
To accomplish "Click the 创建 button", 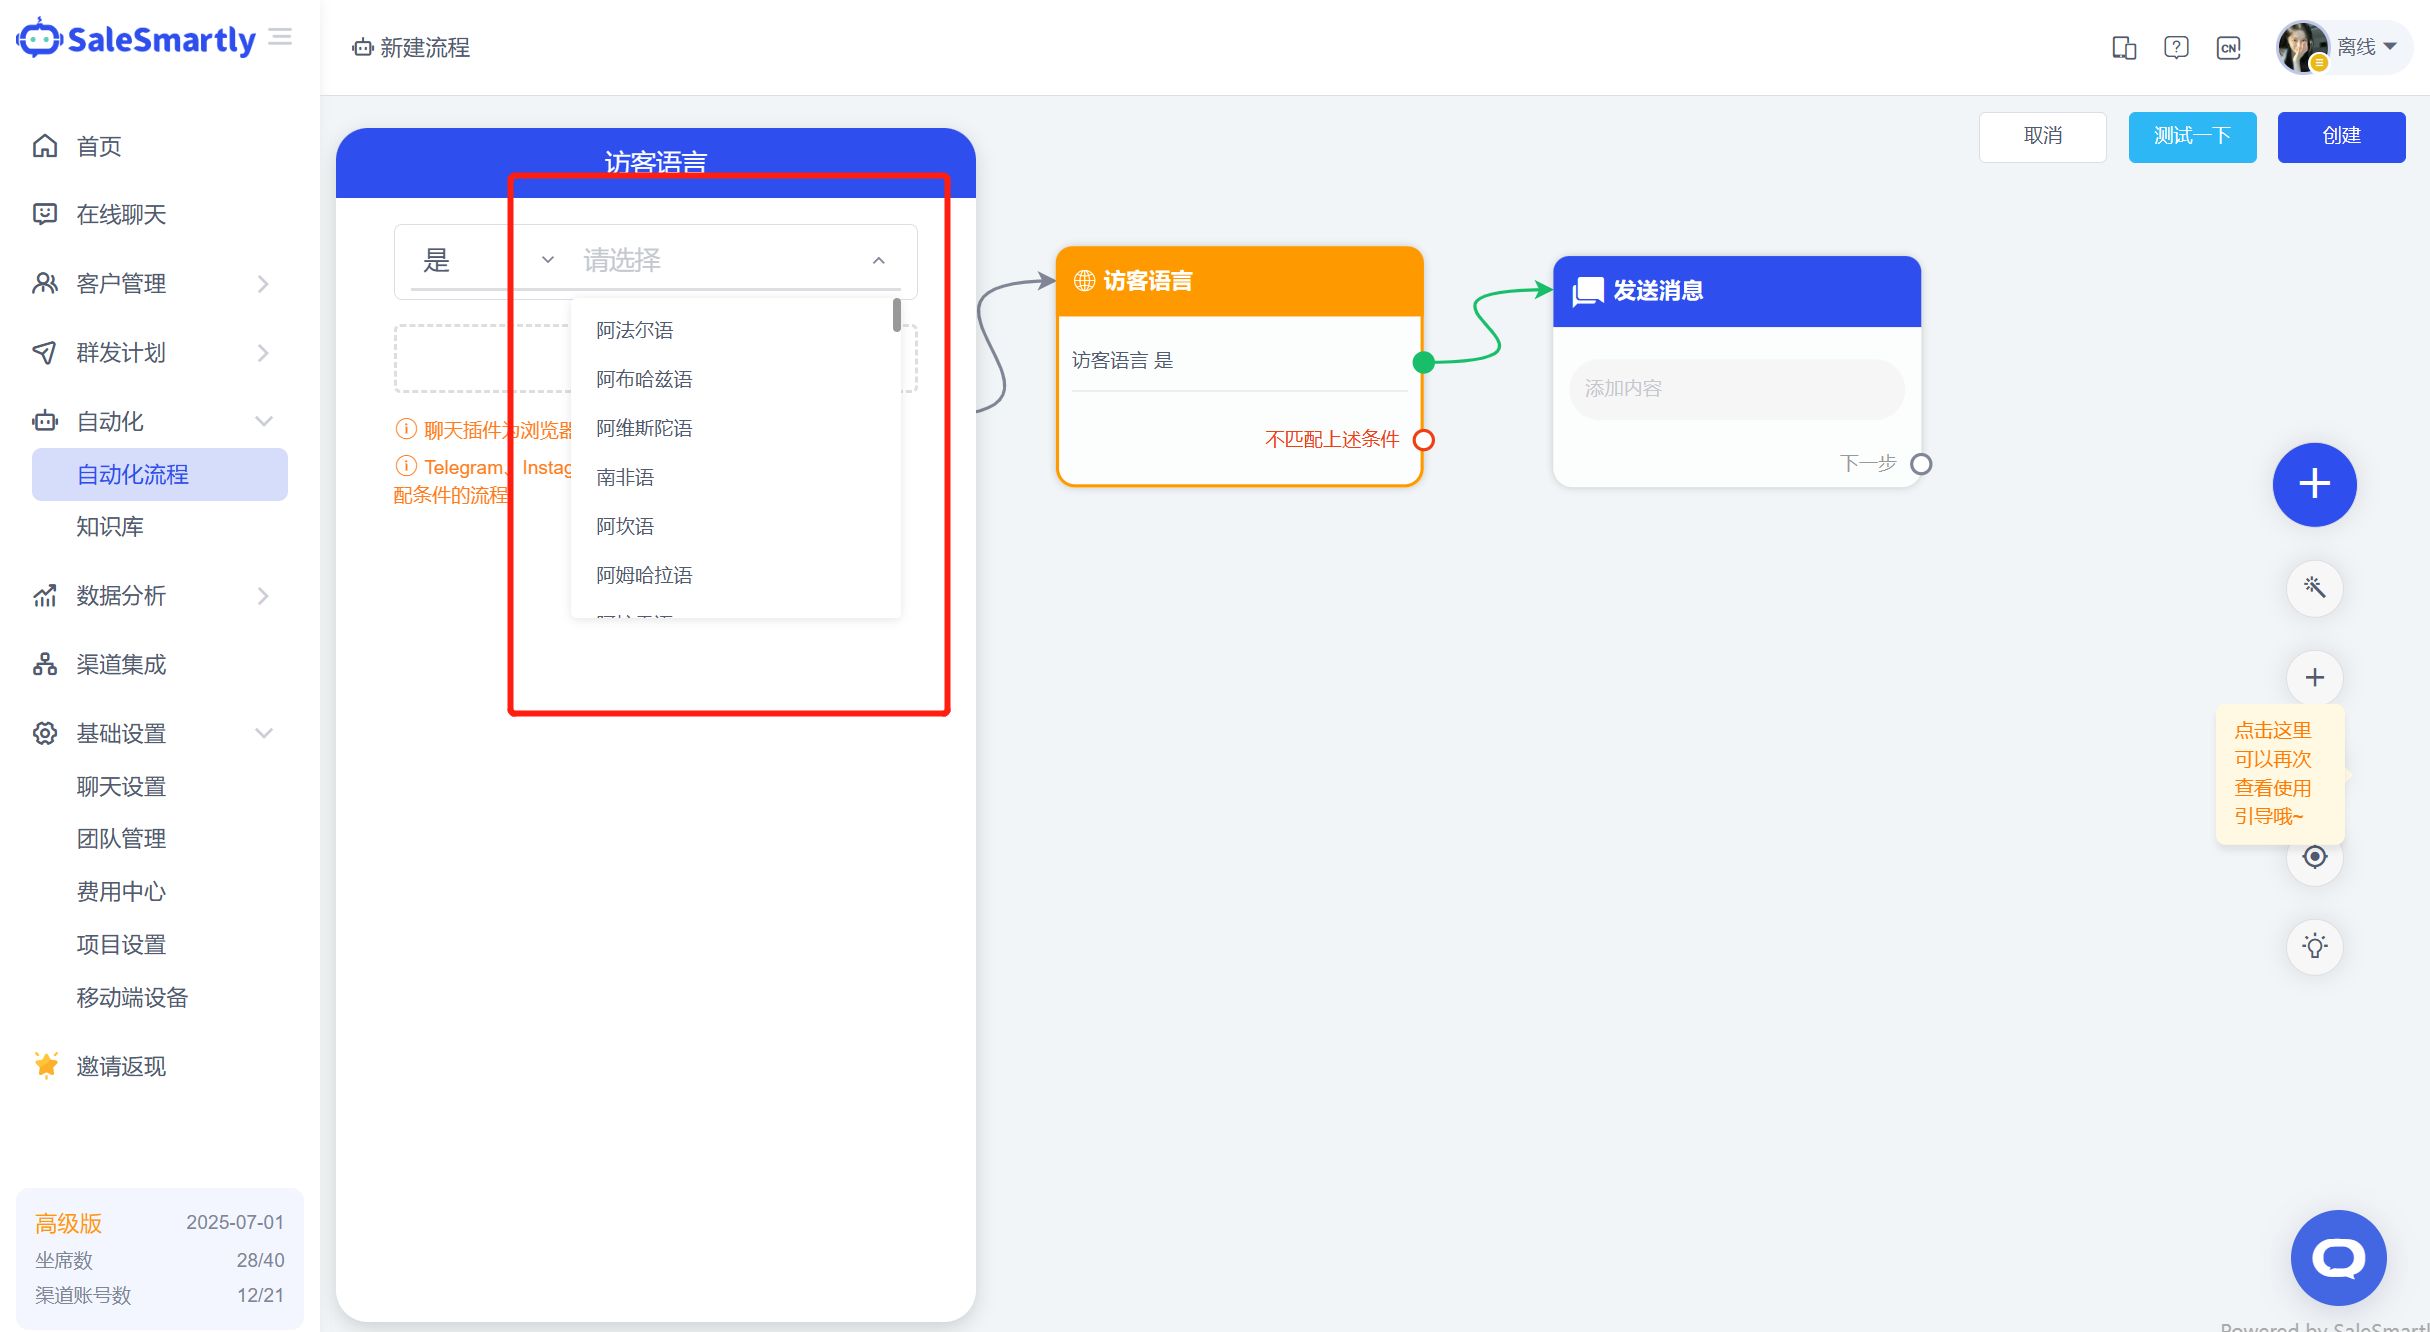I will point(2341,137).
